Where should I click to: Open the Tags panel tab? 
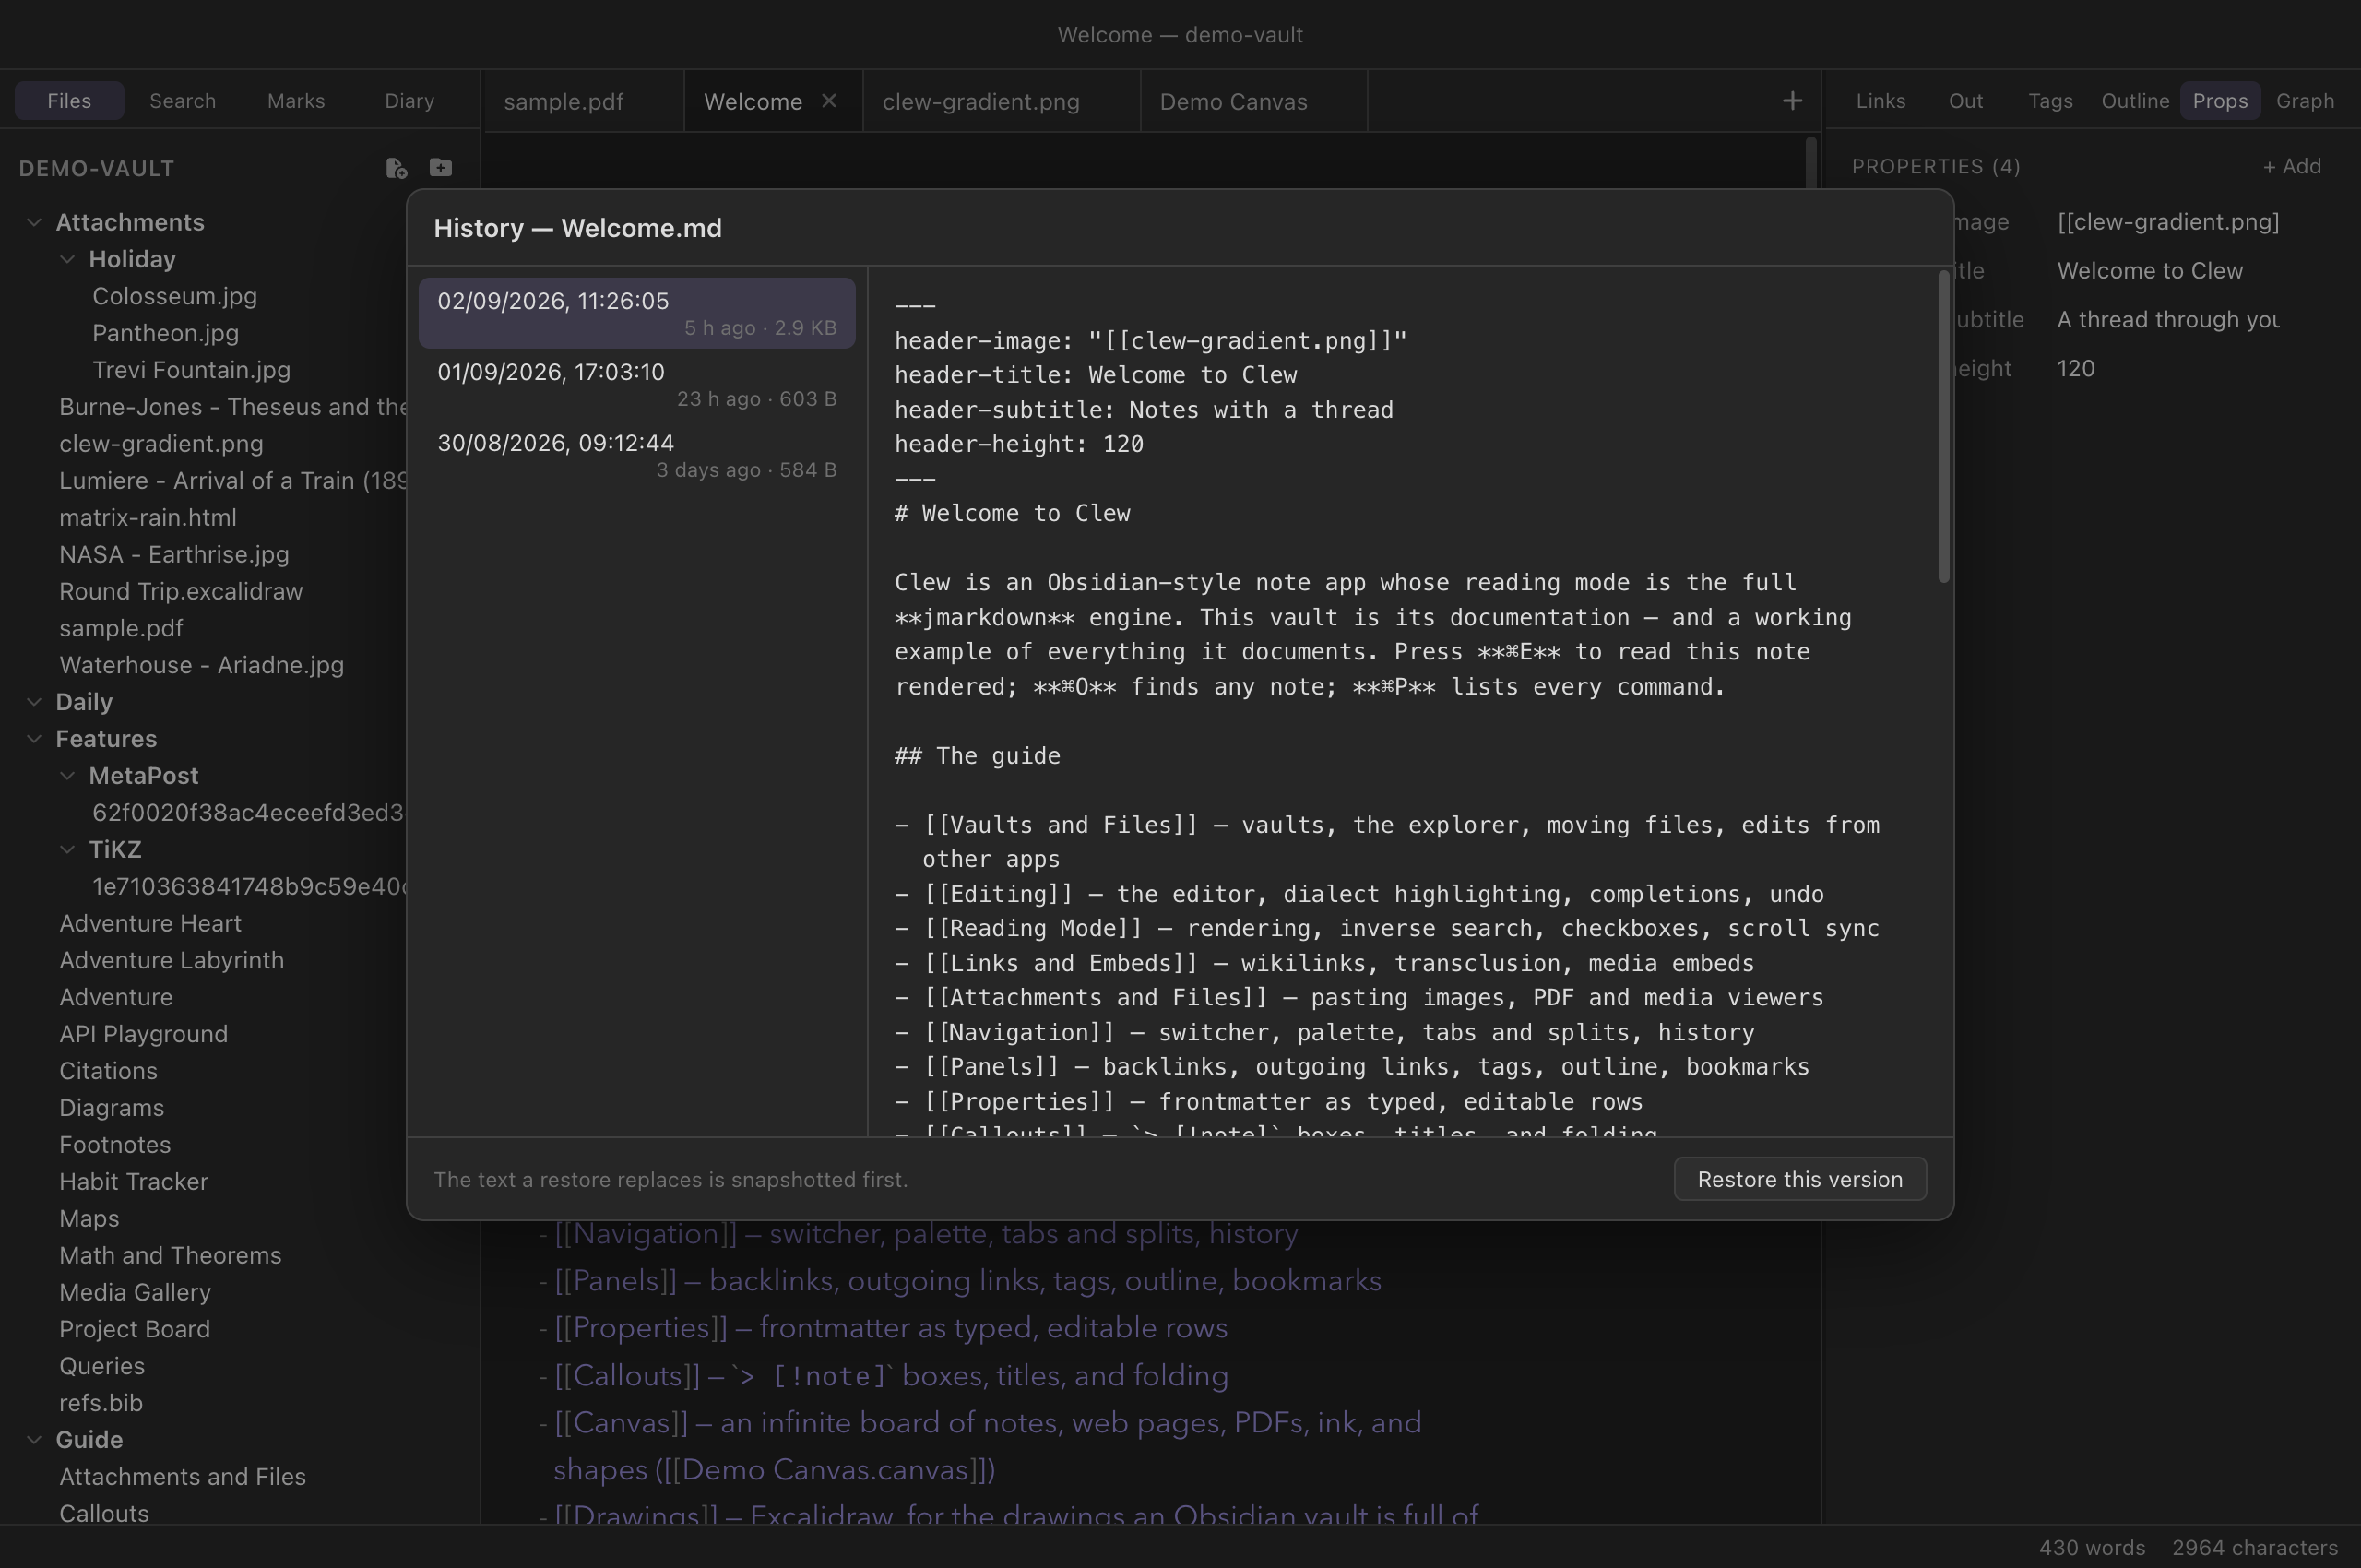[2050, 101]
